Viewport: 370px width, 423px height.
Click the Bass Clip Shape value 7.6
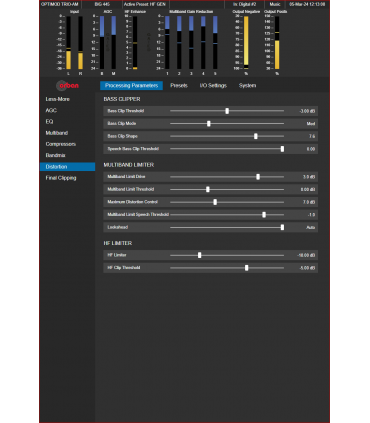point(312,136)
